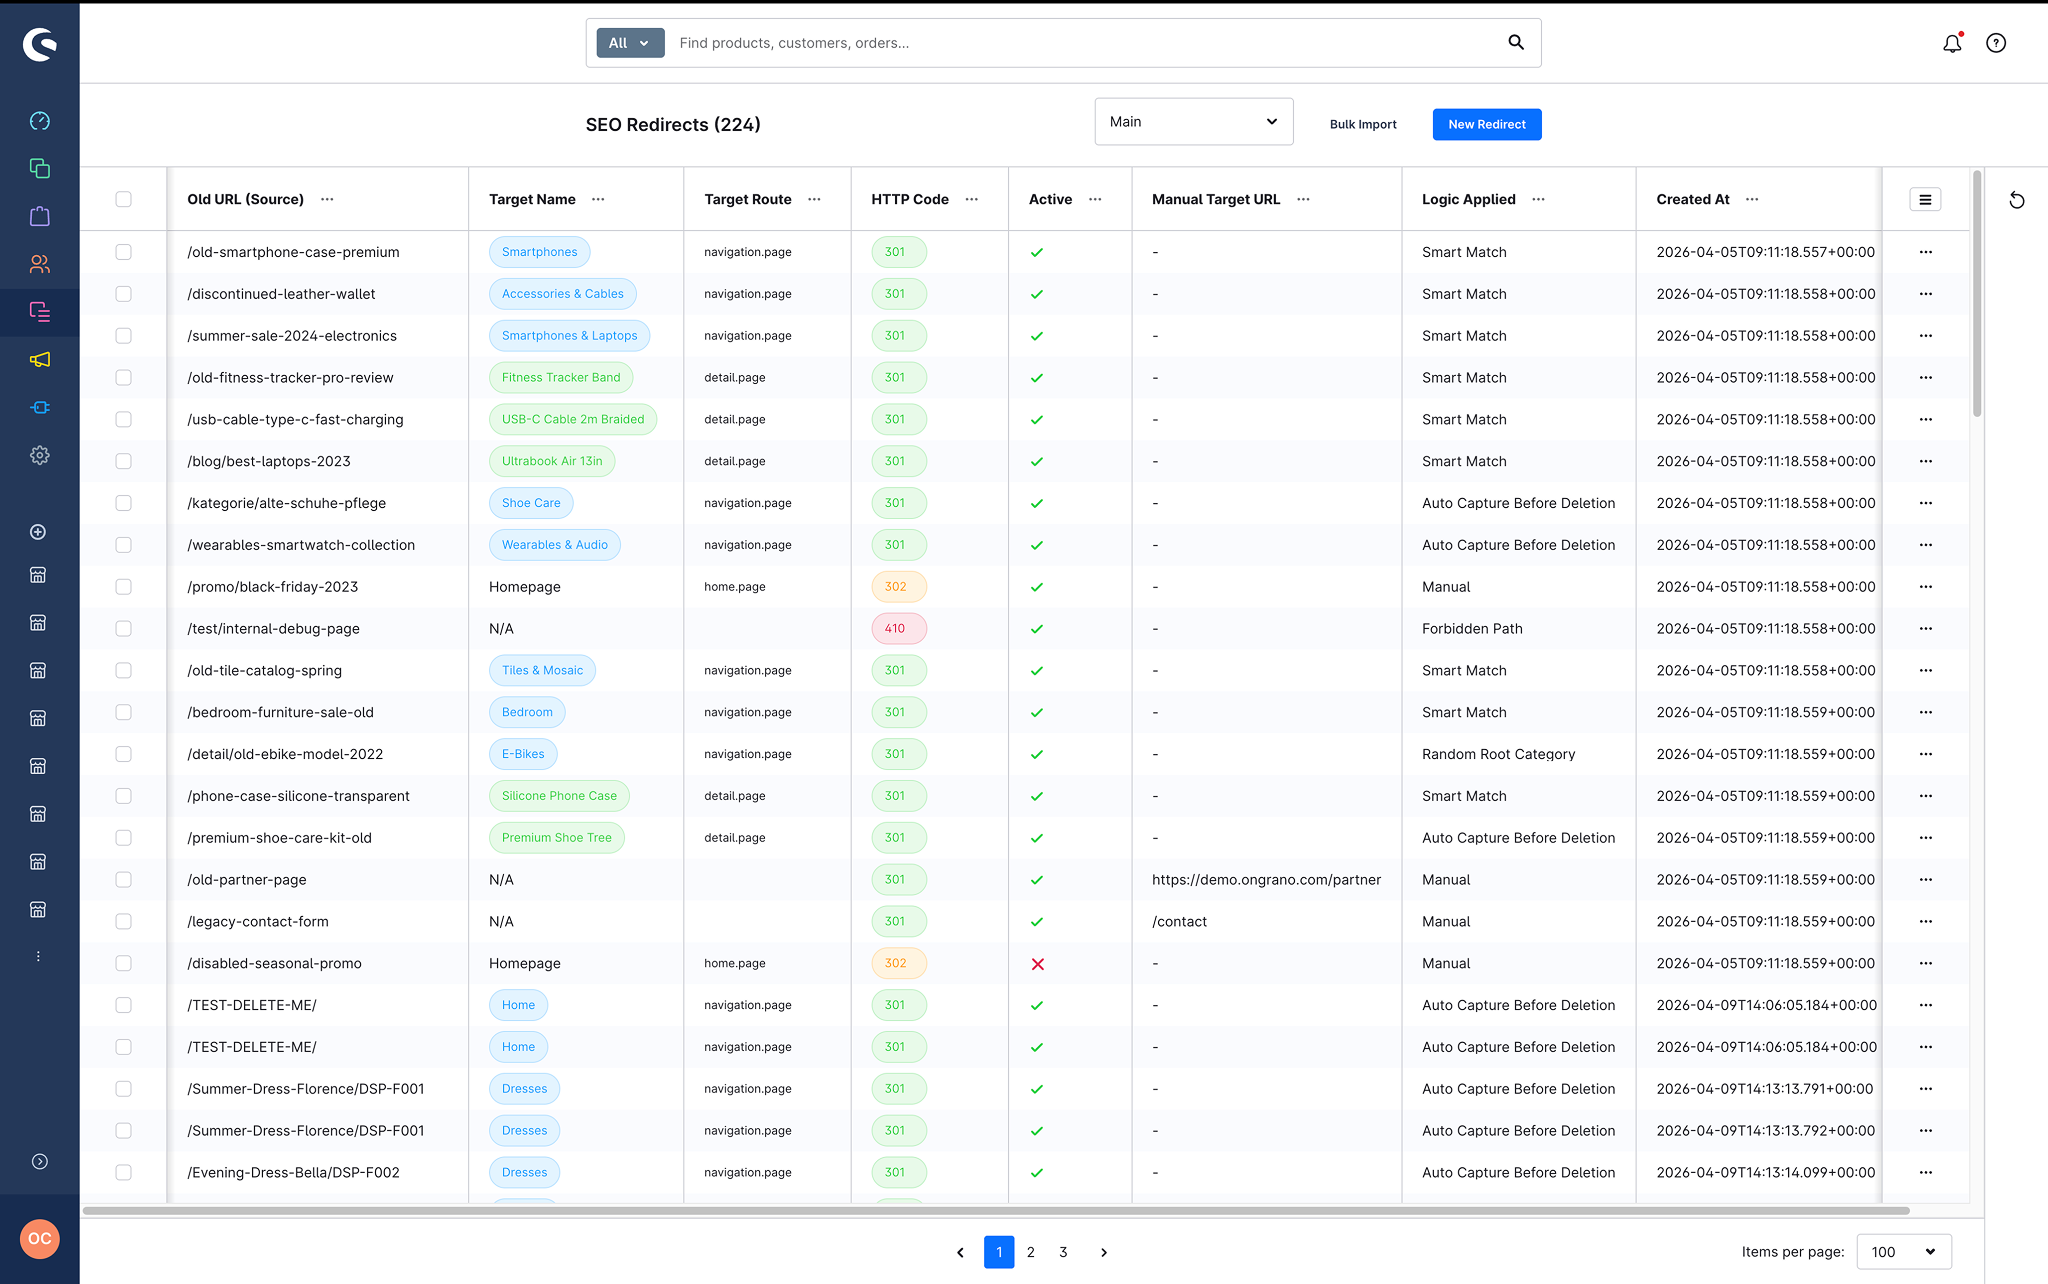
Task: Go to pagination page 2
Action: (x=1031, y=1252)
